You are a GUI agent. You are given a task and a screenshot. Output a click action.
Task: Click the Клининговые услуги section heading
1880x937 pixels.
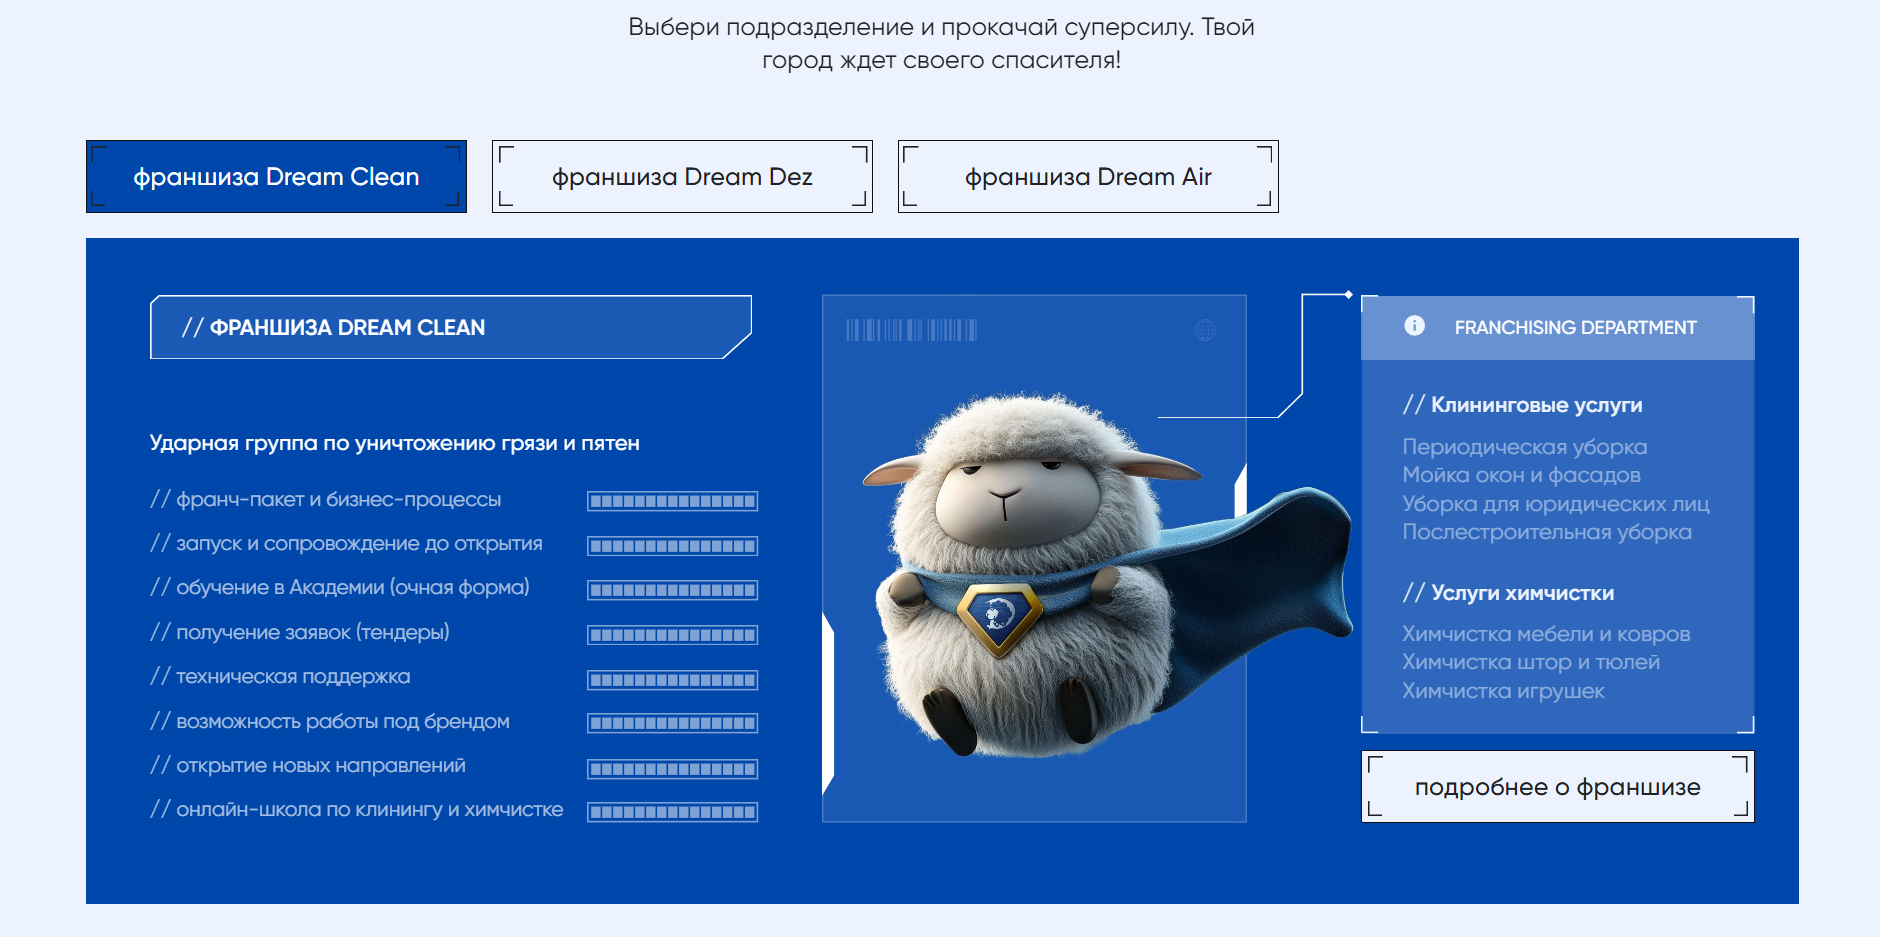click(1522, 405)
